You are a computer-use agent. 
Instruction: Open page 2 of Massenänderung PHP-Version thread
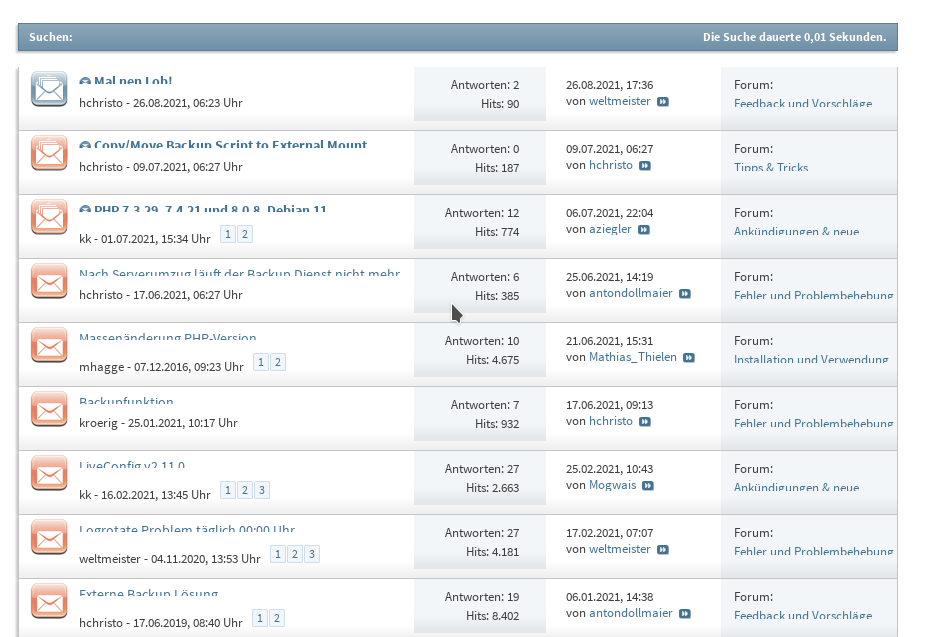pyautogui.click(x=278, y=362)
